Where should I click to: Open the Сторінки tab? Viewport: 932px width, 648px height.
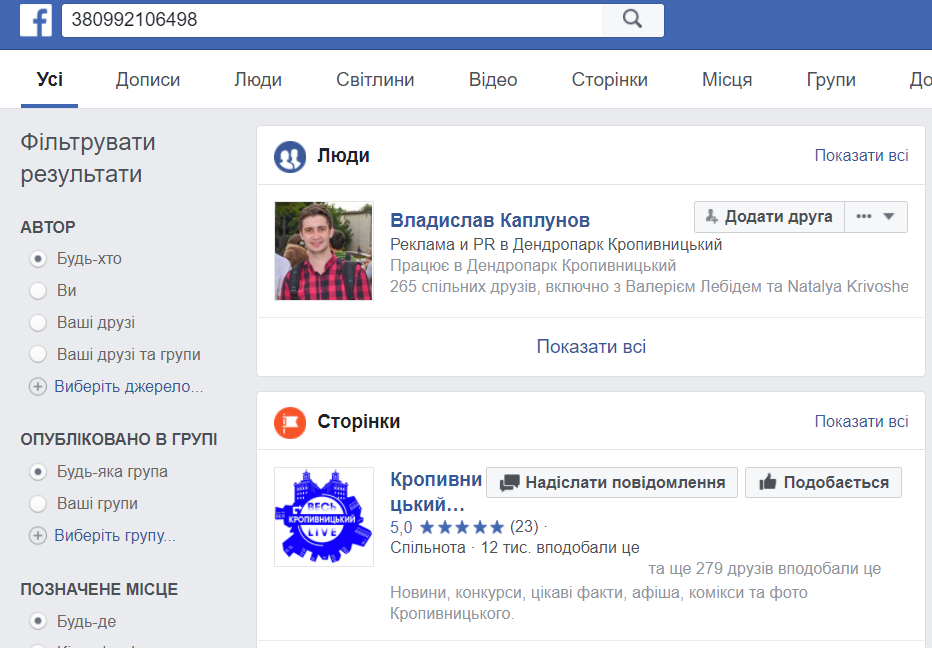pos(609,80)
